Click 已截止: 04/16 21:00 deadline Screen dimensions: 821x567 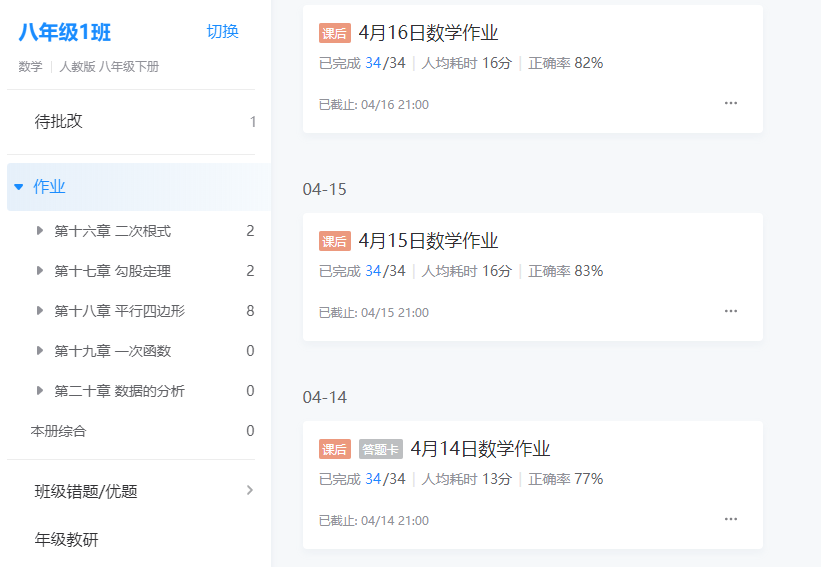click(x=374, y=105)
